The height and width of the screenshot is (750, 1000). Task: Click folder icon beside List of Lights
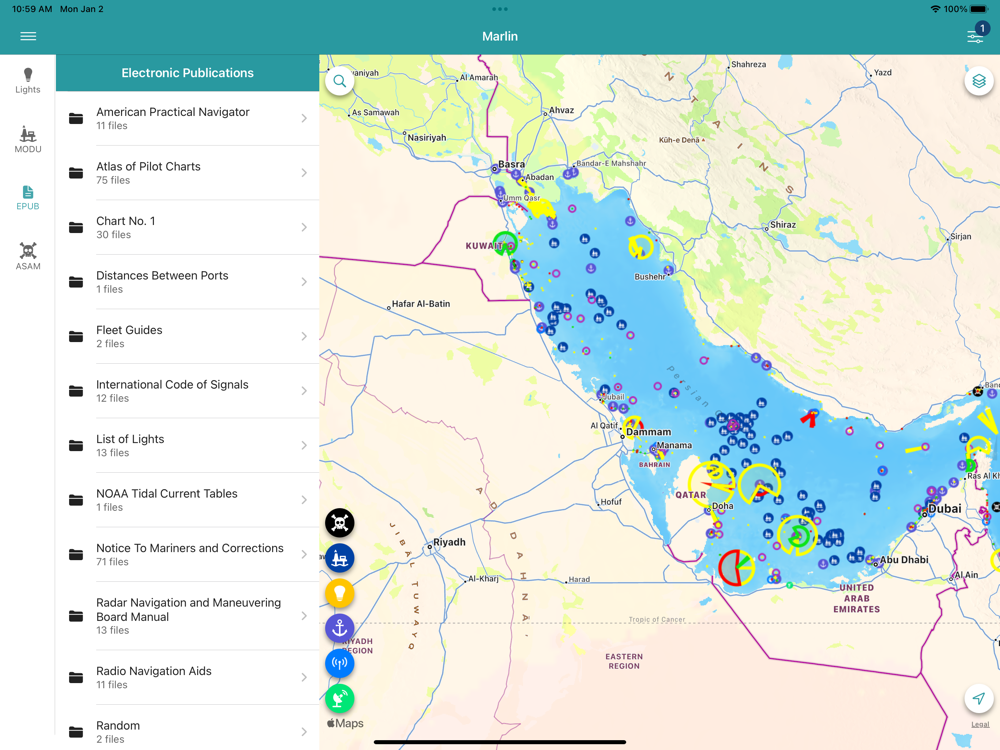(x=76, y=445)
